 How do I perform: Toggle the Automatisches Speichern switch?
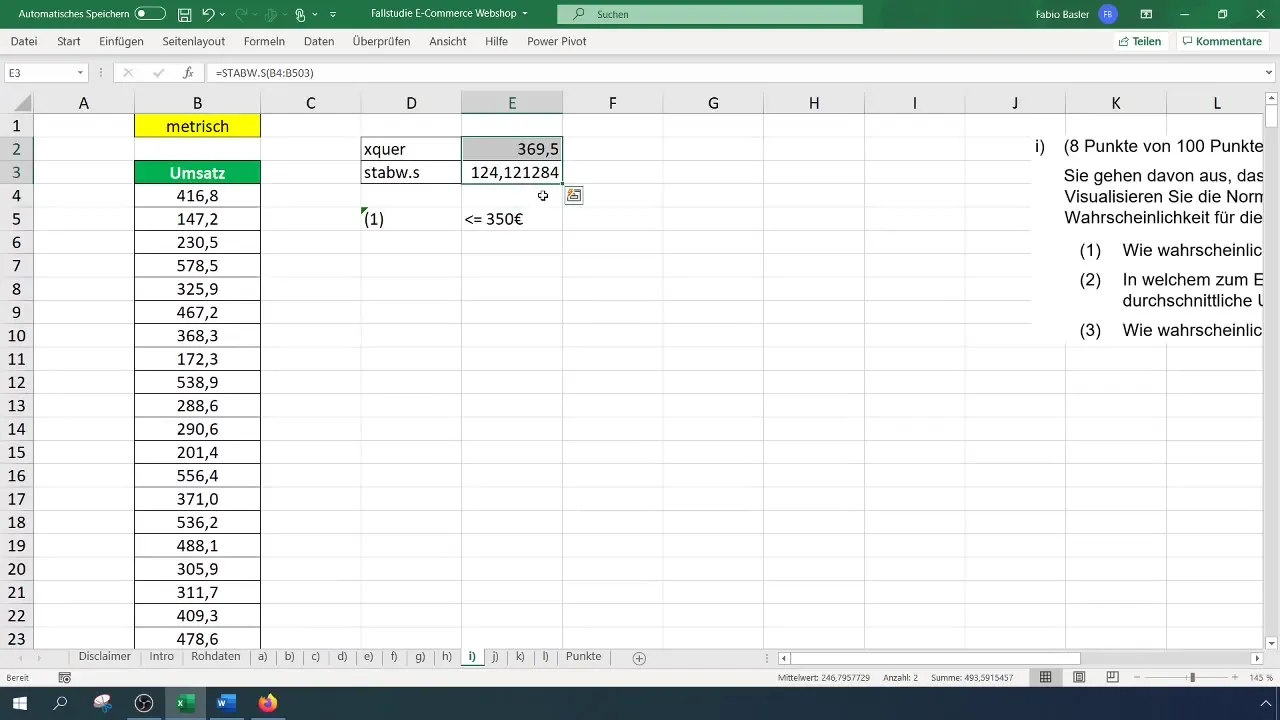150,14
